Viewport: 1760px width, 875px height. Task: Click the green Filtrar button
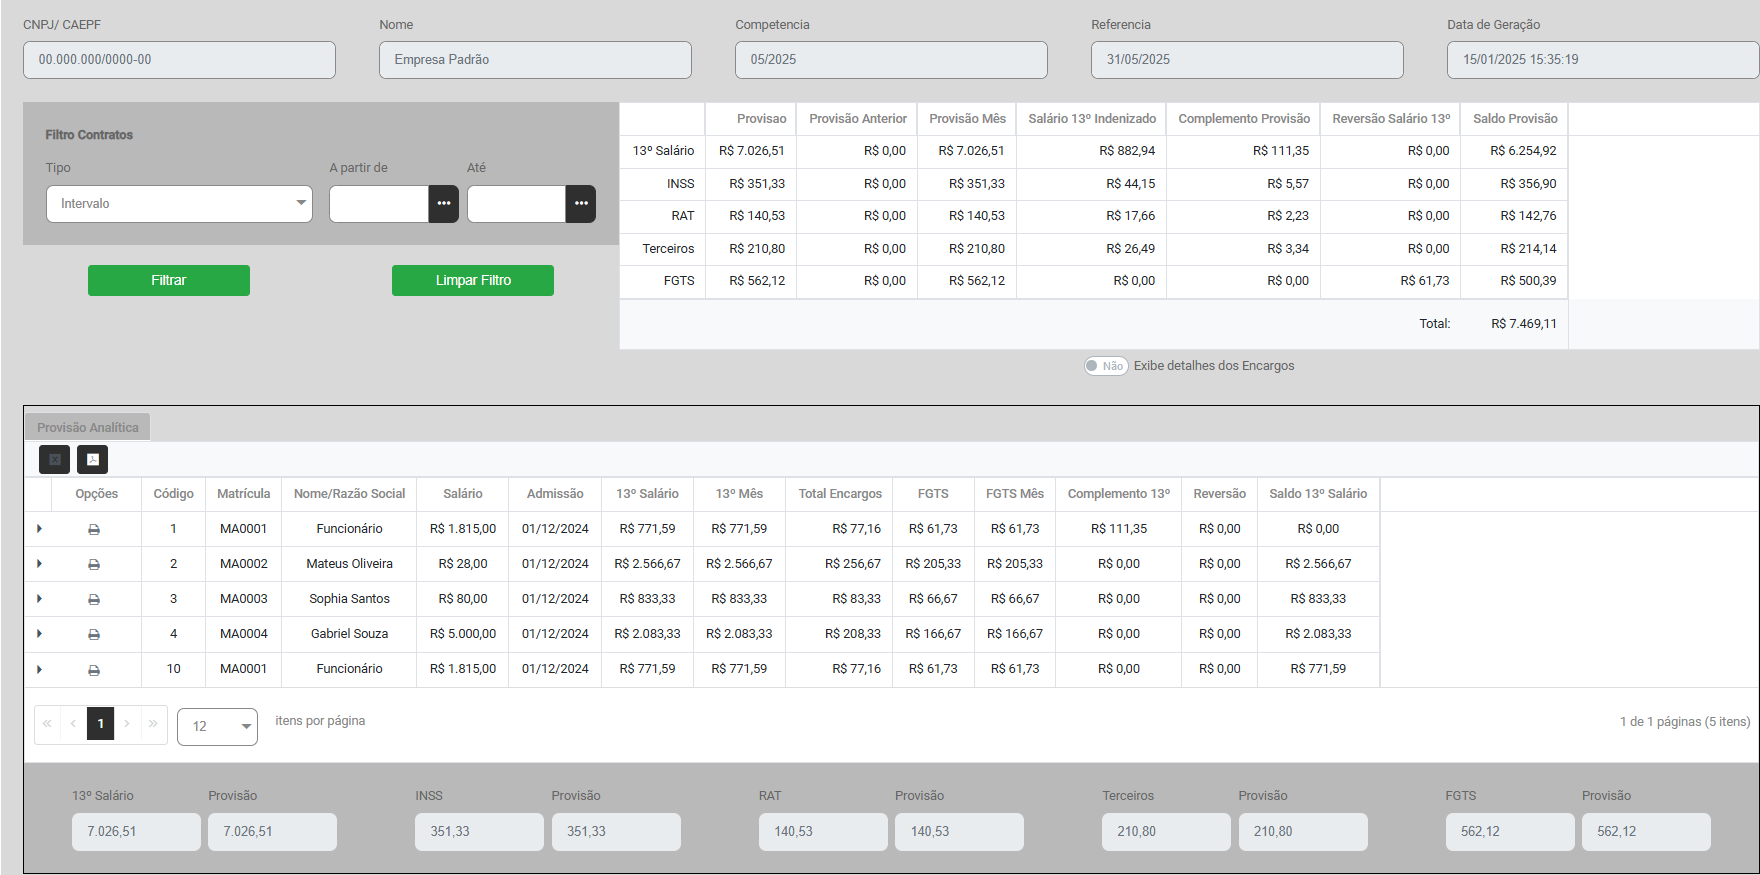click(x=169, y=281)
